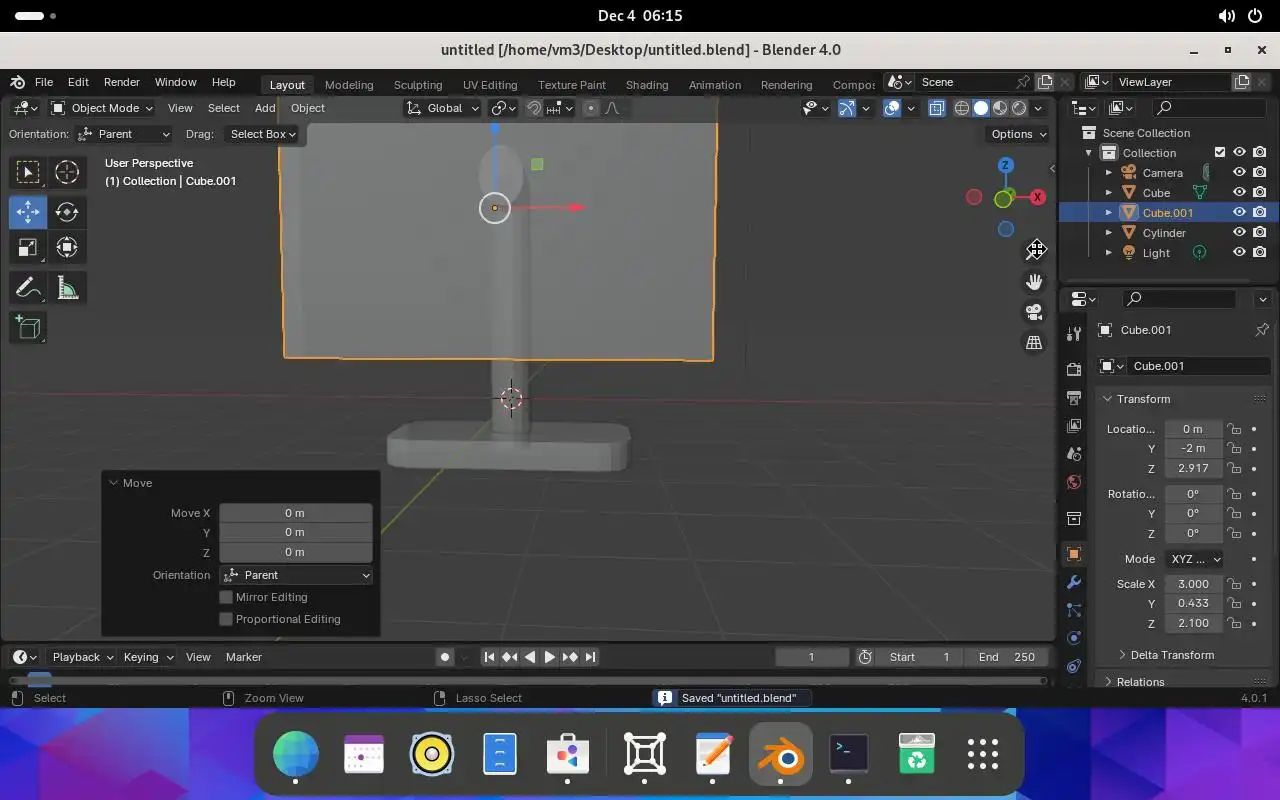Screen dimensions: 1280x800
Task: Open the Options popover button
Action: click(x=1018, y=134)
